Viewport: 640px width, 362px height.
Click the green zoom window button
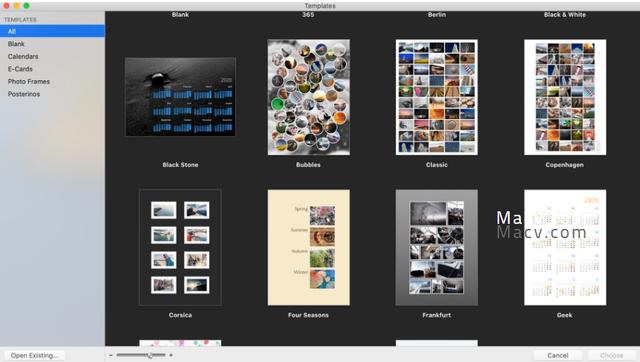[x=27, y=6]
